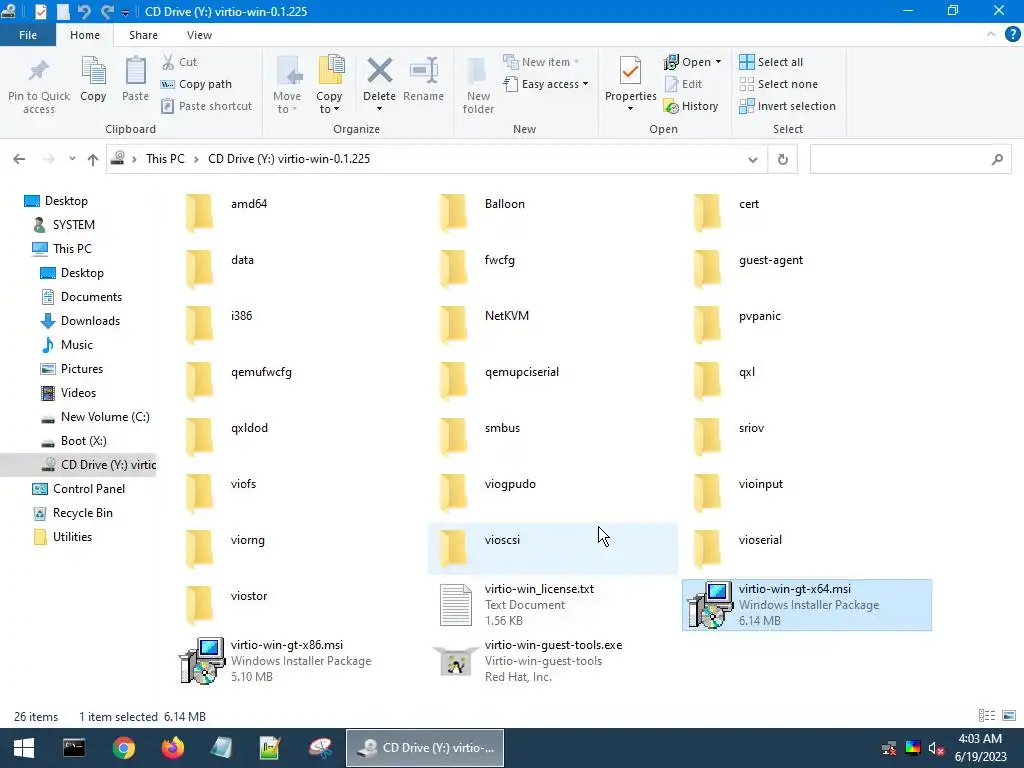Click the New folder icon
This screenshot has width=1024, height=768.
click(x=477, y=71)
